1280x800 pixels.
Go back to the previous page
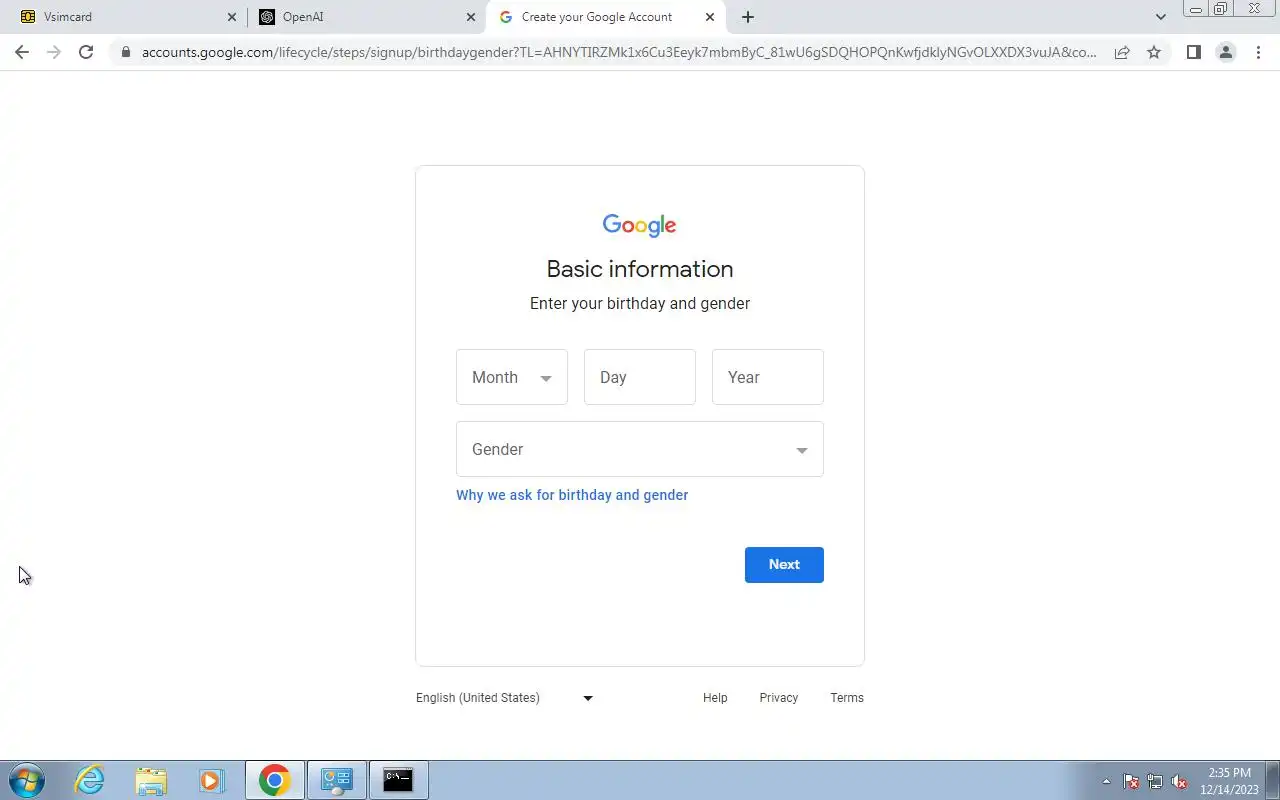[x=22, y=52]
